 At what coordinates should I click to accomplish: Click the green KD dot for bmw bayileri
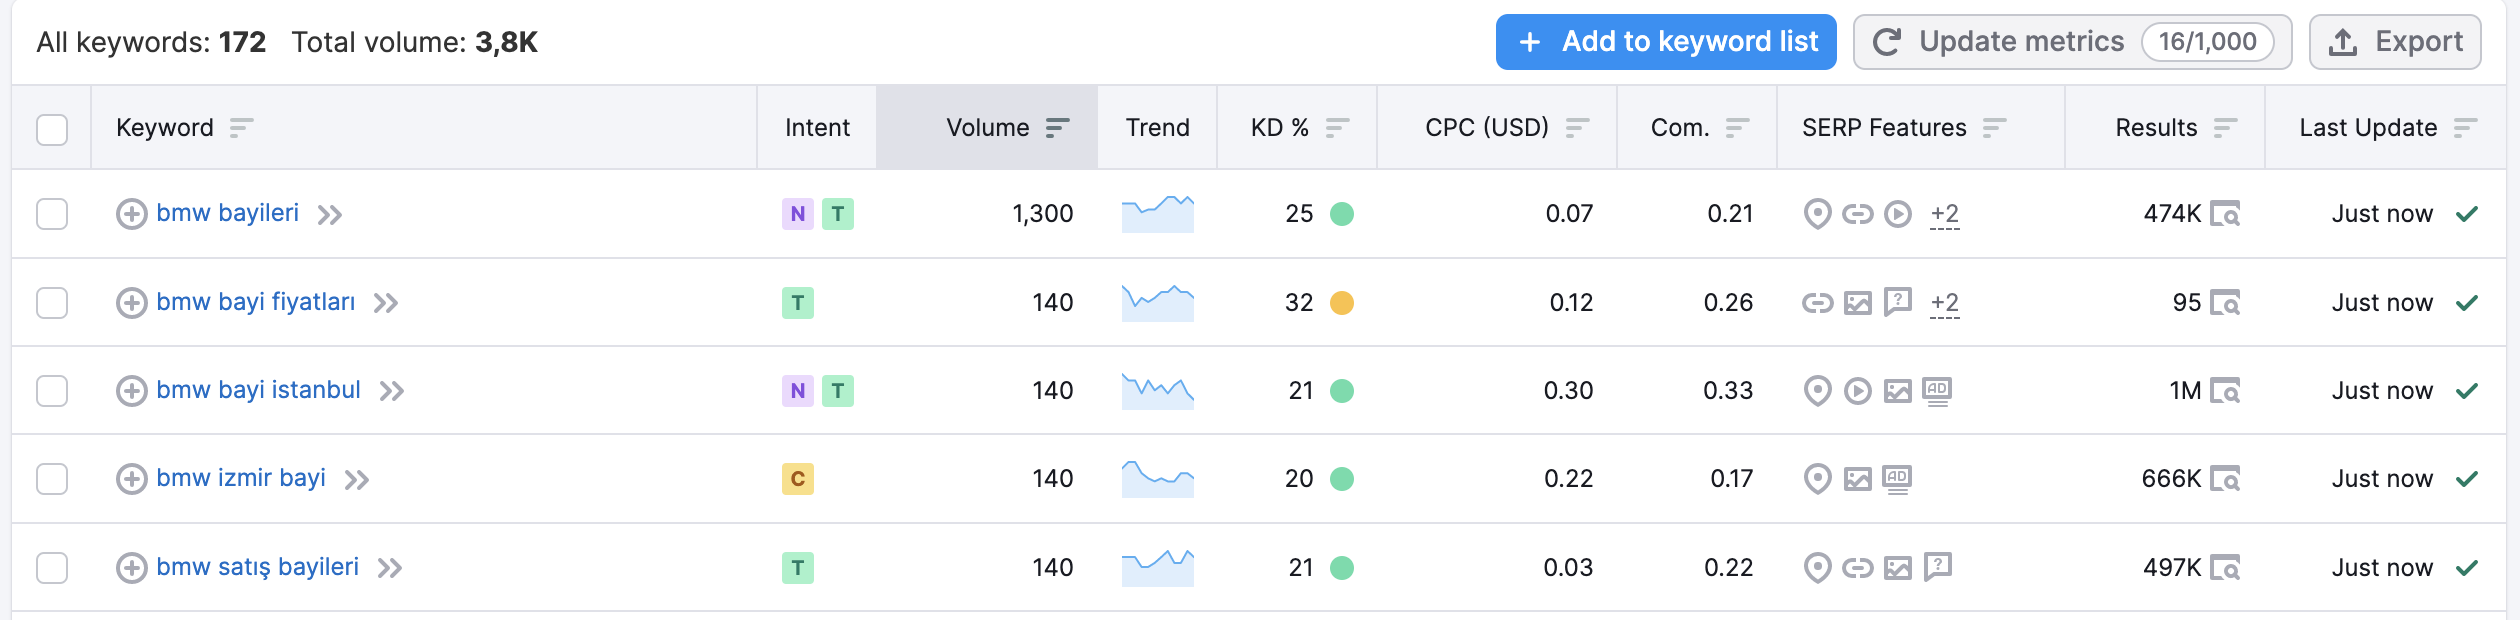[x=1342, y=214]
